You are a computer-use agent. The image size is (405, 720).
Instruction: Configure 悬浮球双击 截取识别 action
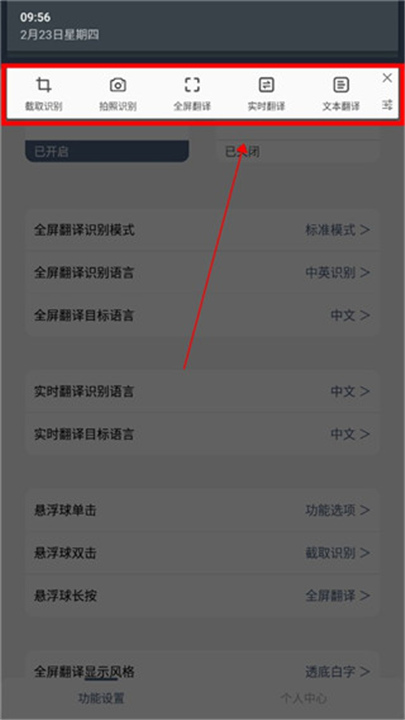coord(202,553)
